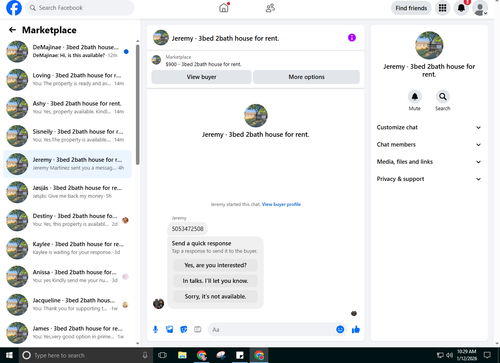Expand Privacy & support section
The height and width of the screenshot is (363, 500).
429,179
